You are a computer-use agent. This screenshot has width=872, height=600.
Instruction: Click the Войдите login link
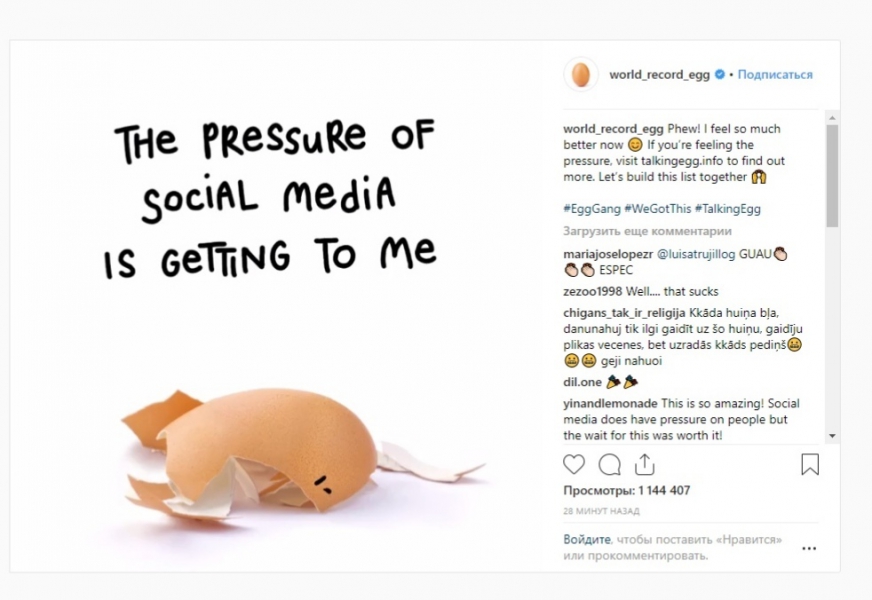pos(585,540)
